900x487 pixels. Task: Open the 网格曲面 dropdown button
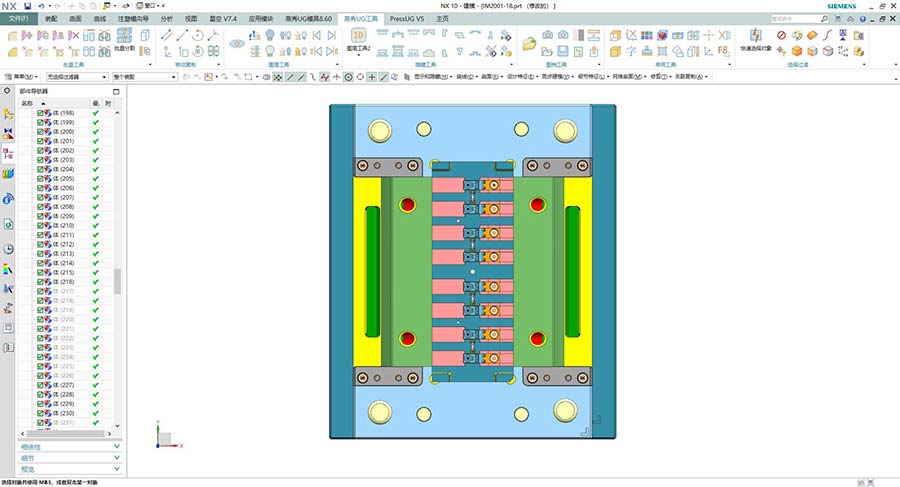tap(629, 77)
